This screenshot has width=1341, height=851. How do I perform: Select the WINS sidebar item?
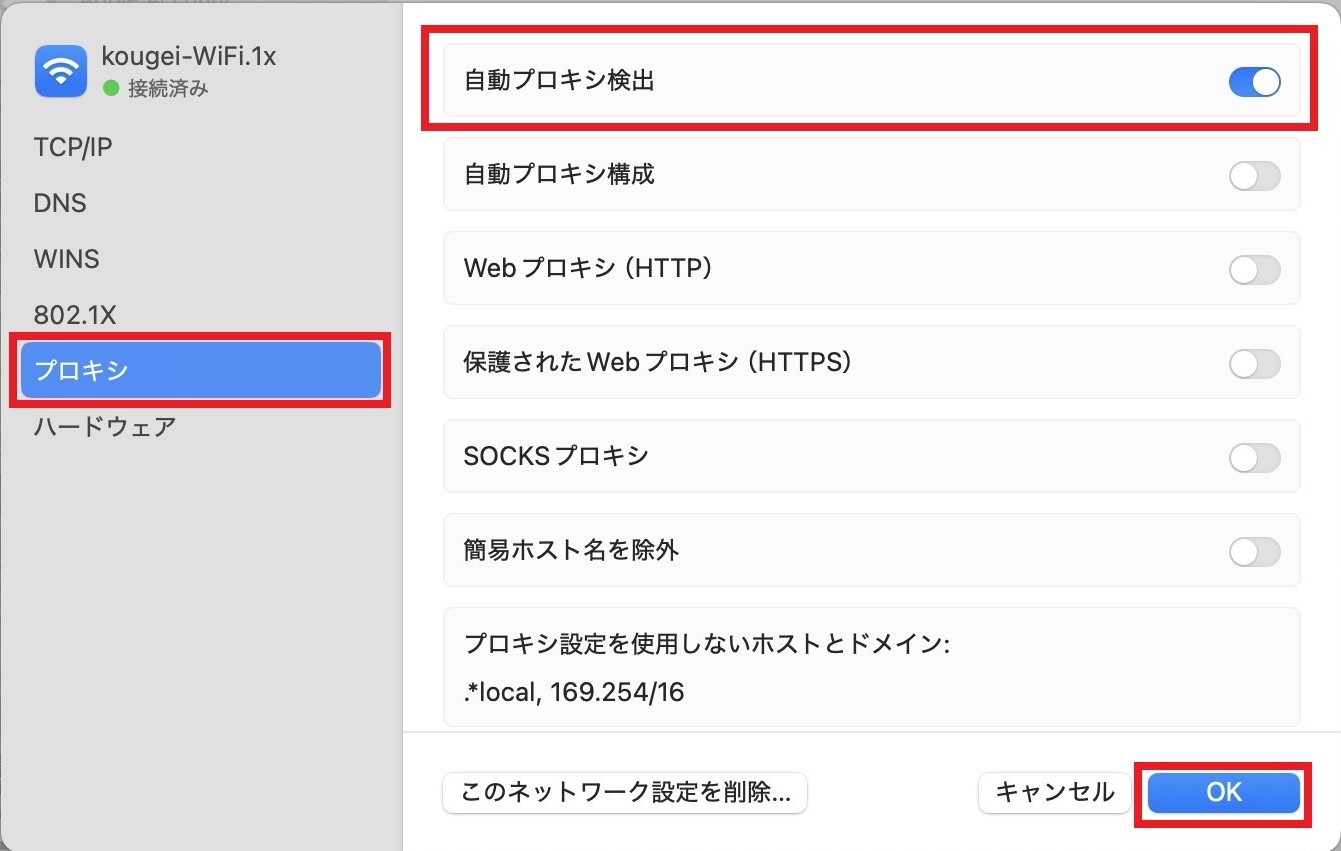click(x=67, y=259)
